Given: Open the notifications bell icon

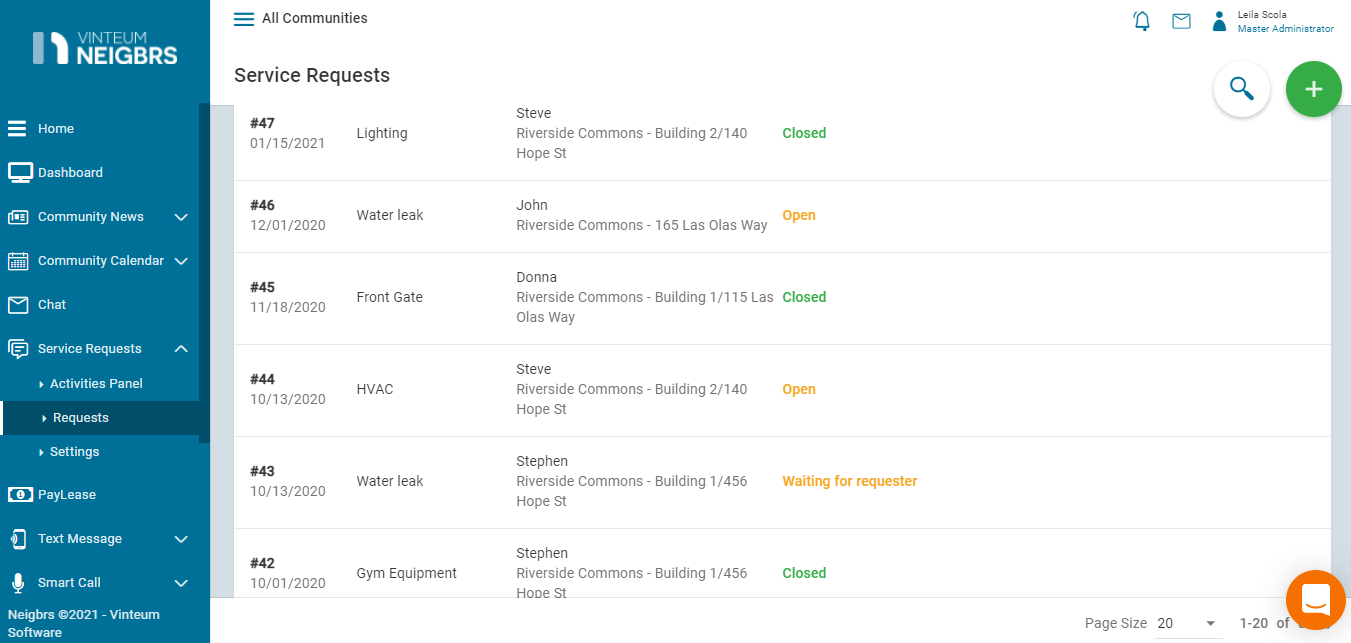Looking at the screenshot, I should pos(1142,21).
